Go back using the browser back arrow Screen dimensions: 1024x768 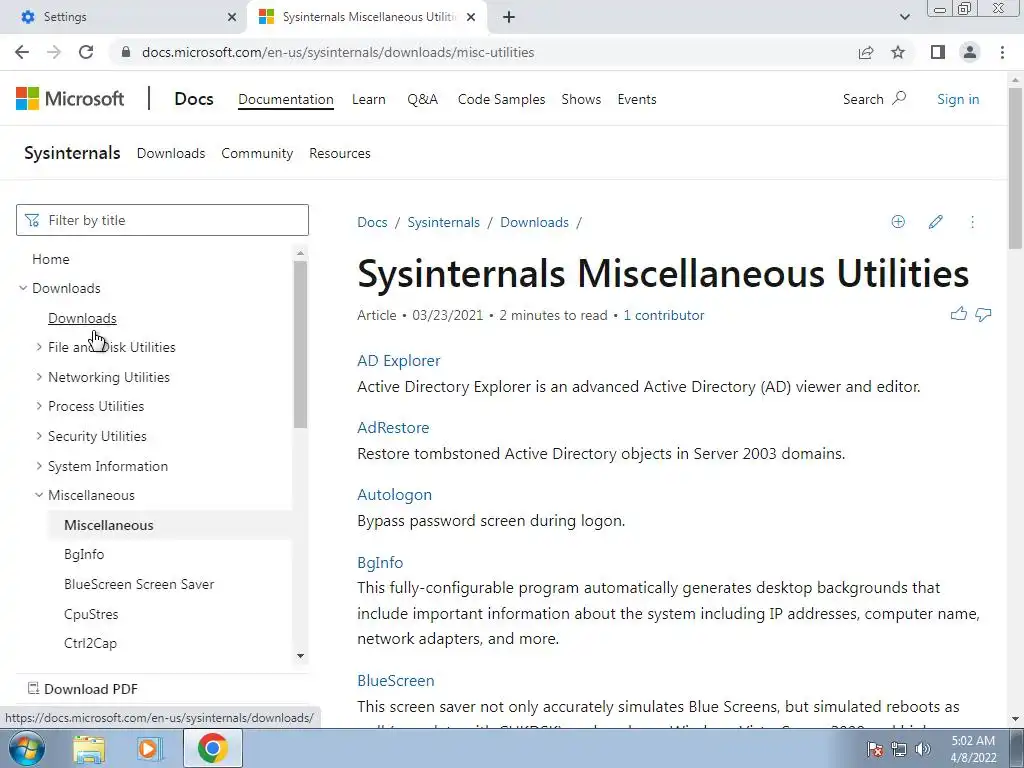[22, 52]
